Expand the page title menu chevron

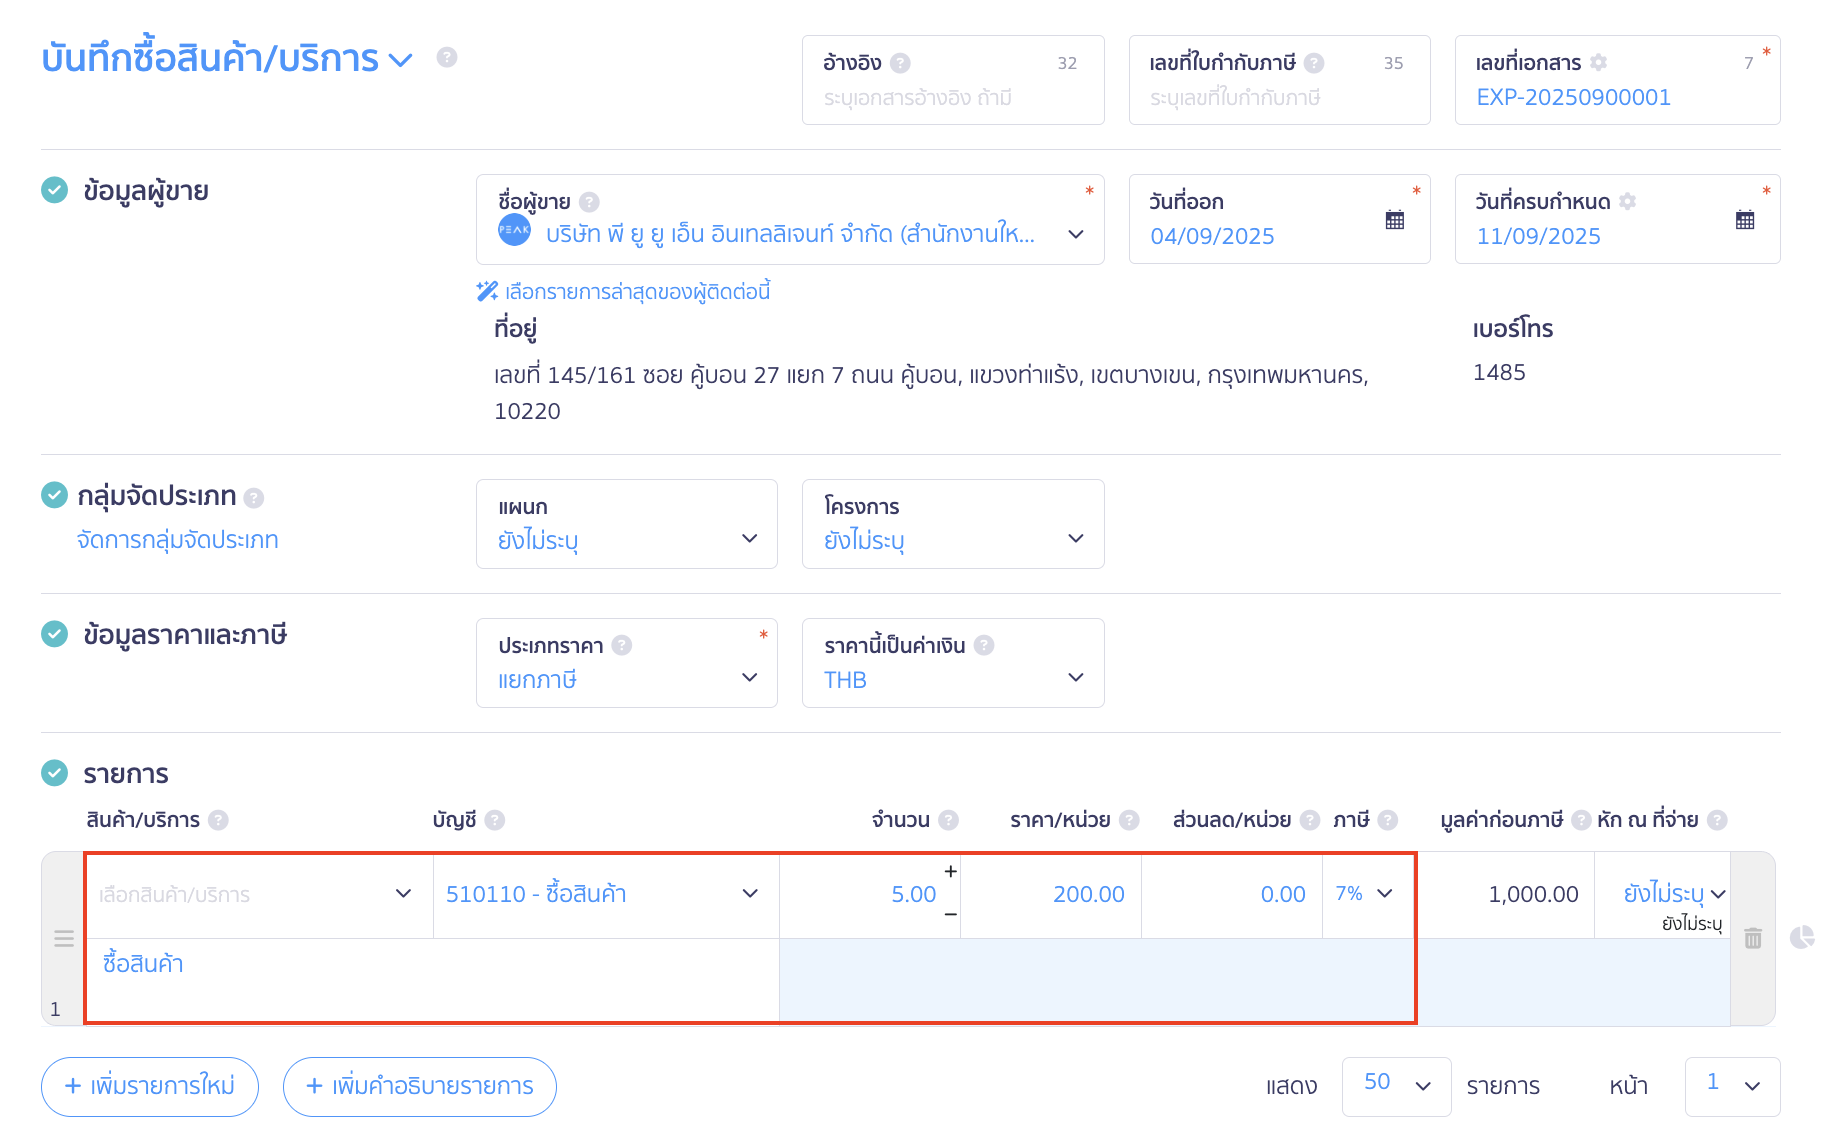click(x=401, y=60)
